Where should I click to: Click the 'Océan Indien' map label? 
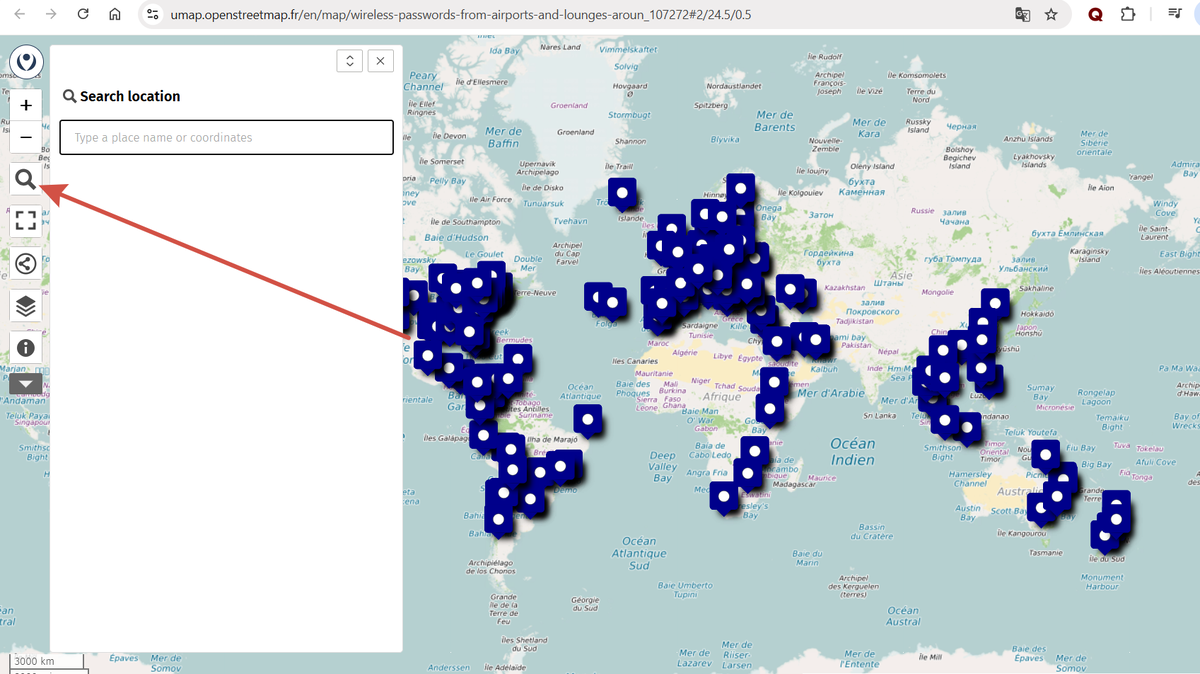(x=852, y=452)
